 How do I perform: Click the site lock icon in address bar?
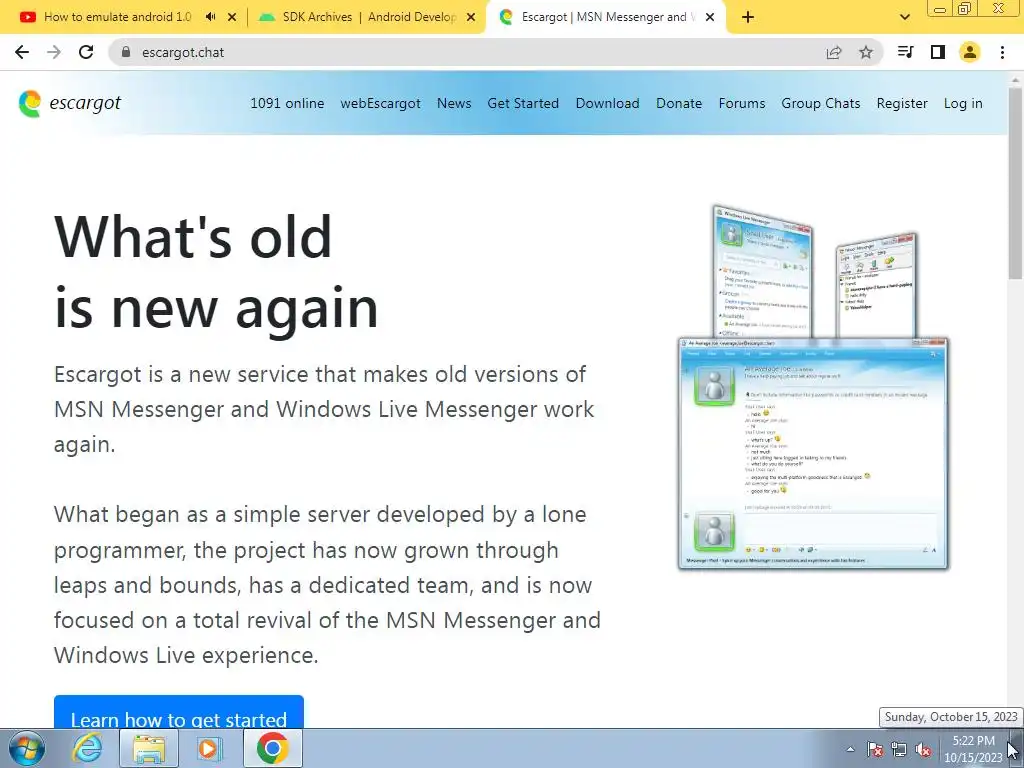(126, 52)
